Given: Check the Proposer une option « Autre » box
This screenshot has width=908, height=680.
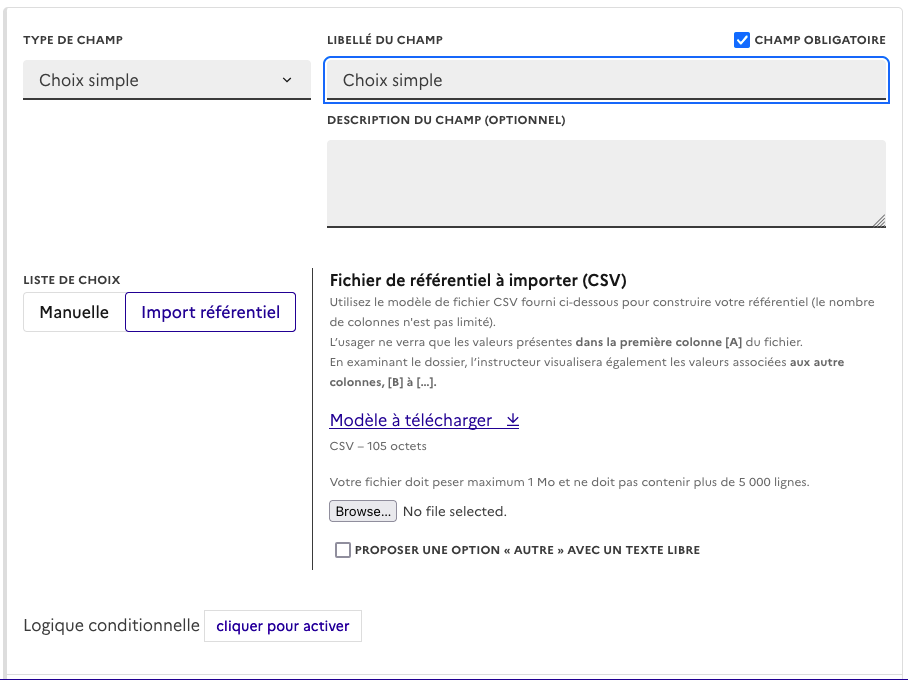Looking at the screenshot, I should 343,550.
